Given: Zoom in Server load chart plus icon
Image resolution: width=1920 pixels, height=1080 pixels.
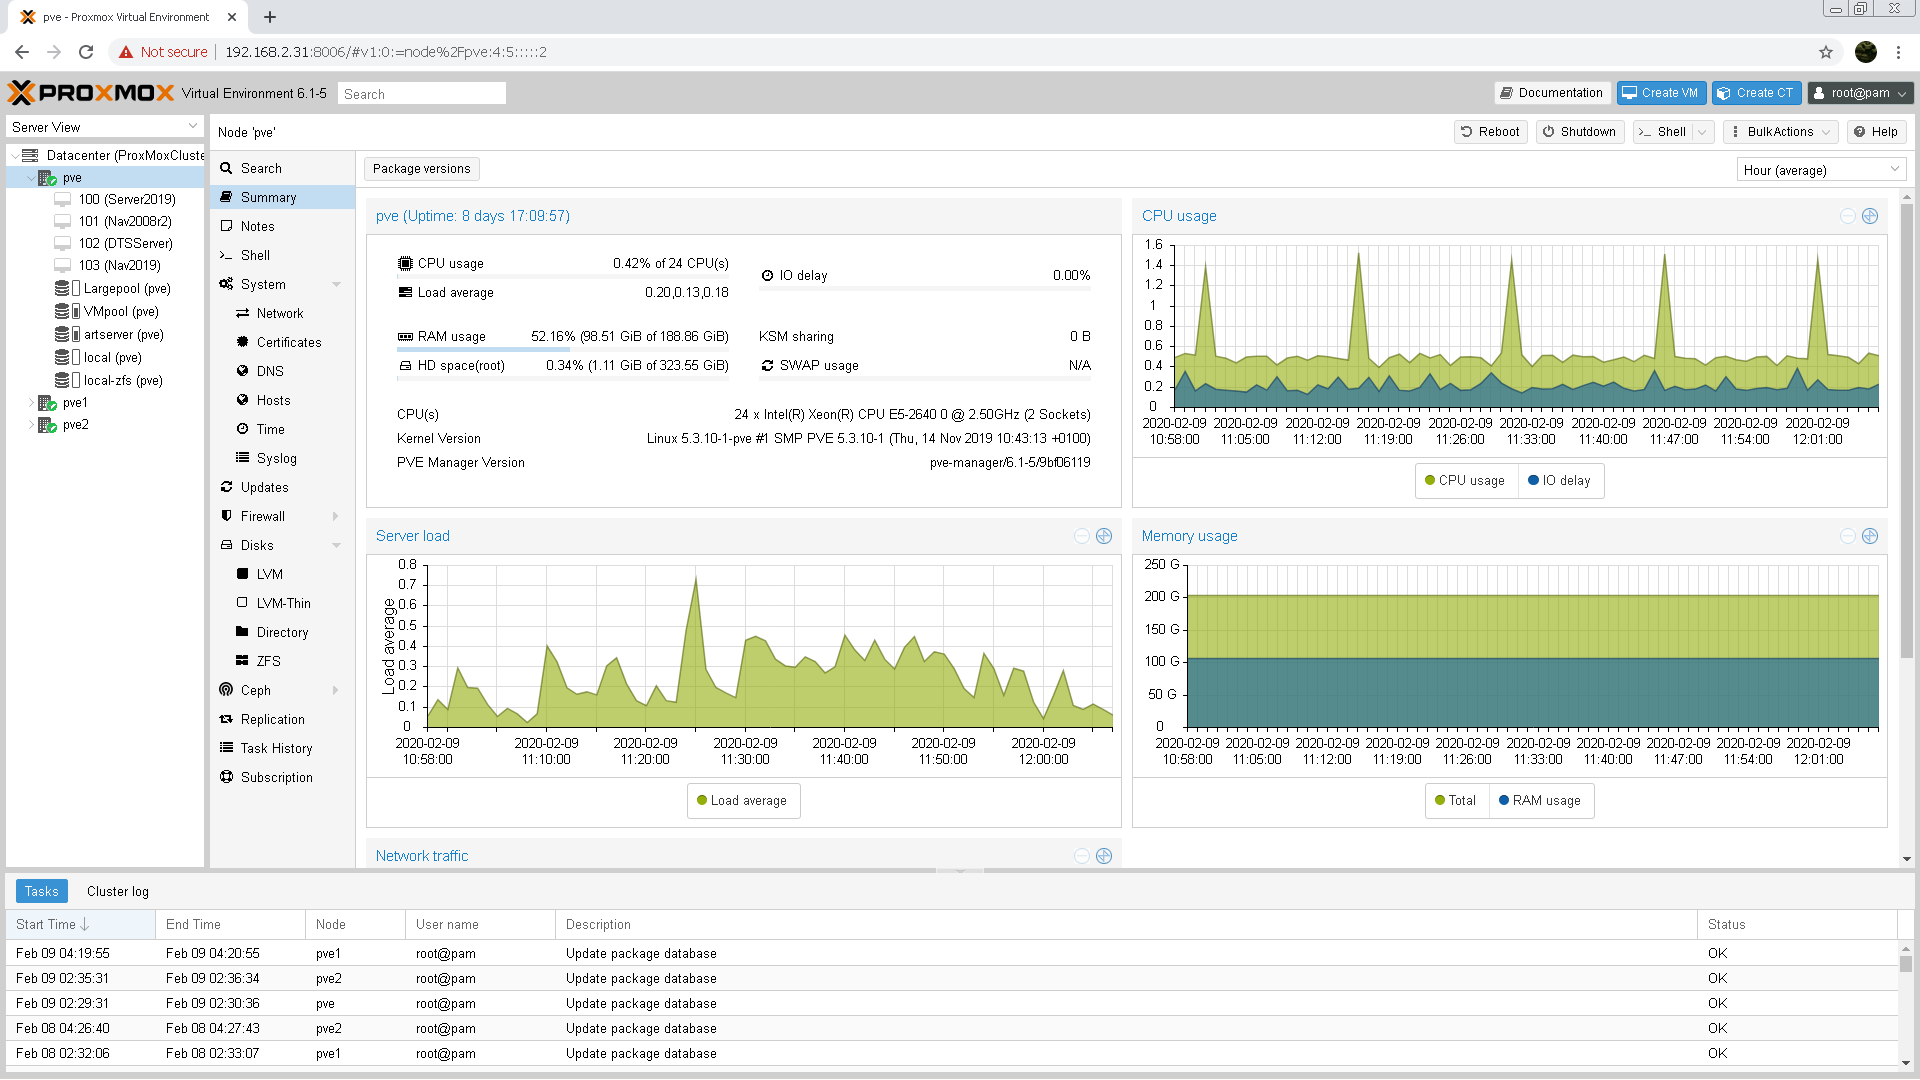Looking at the screenshot, I should [x=1104, y=536].
